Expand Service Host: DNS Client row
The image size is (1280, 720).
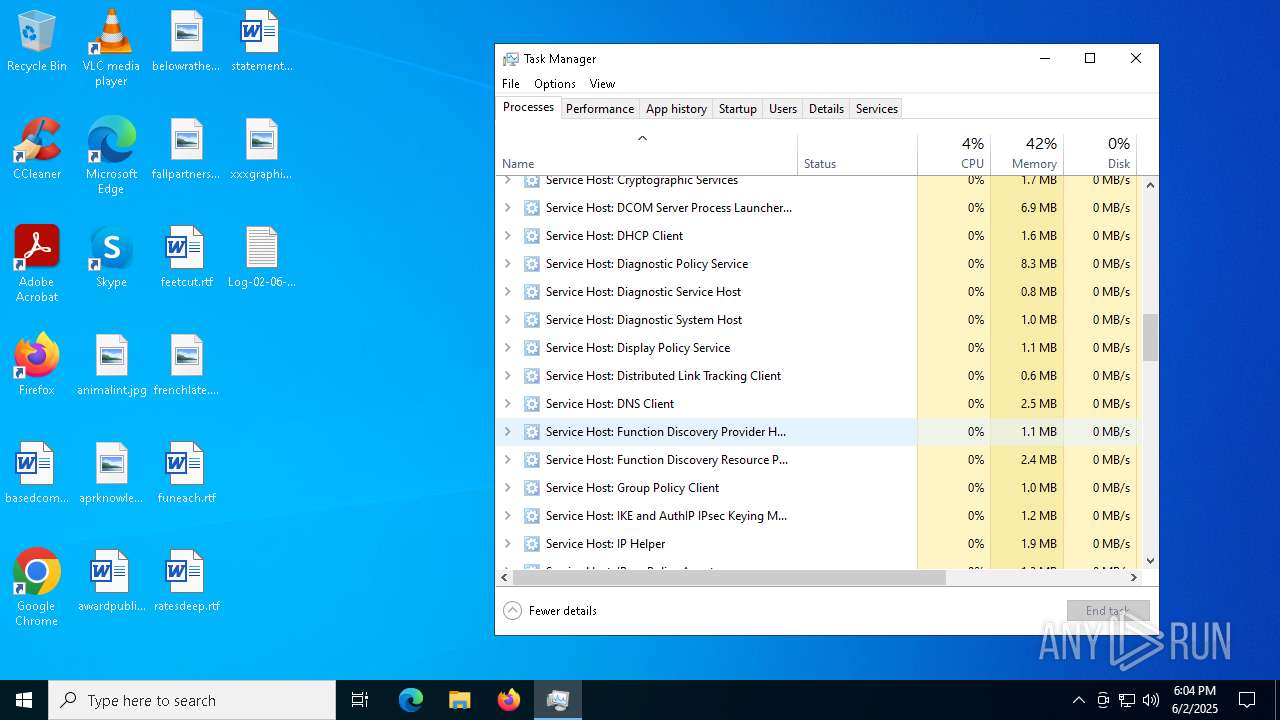[507, 404]
